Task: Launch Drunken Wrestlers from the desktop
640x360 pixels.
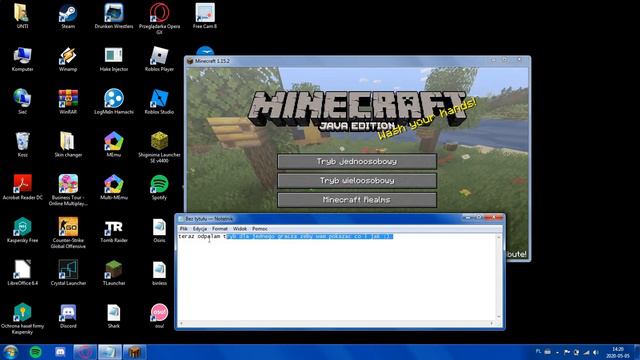Action: [x=113, y=16]
